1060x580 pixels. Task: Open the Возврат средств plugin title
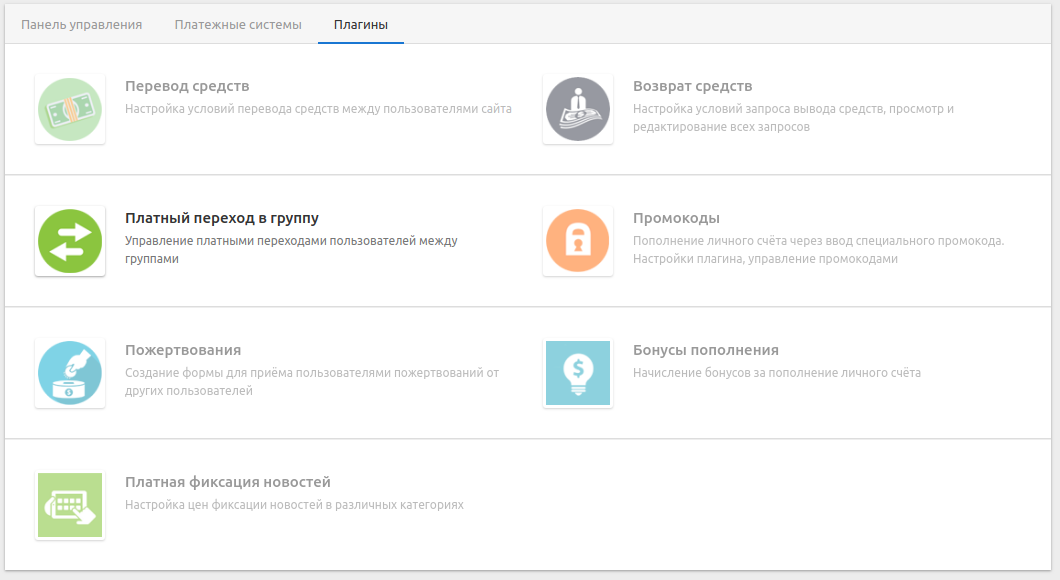point(692,86)
